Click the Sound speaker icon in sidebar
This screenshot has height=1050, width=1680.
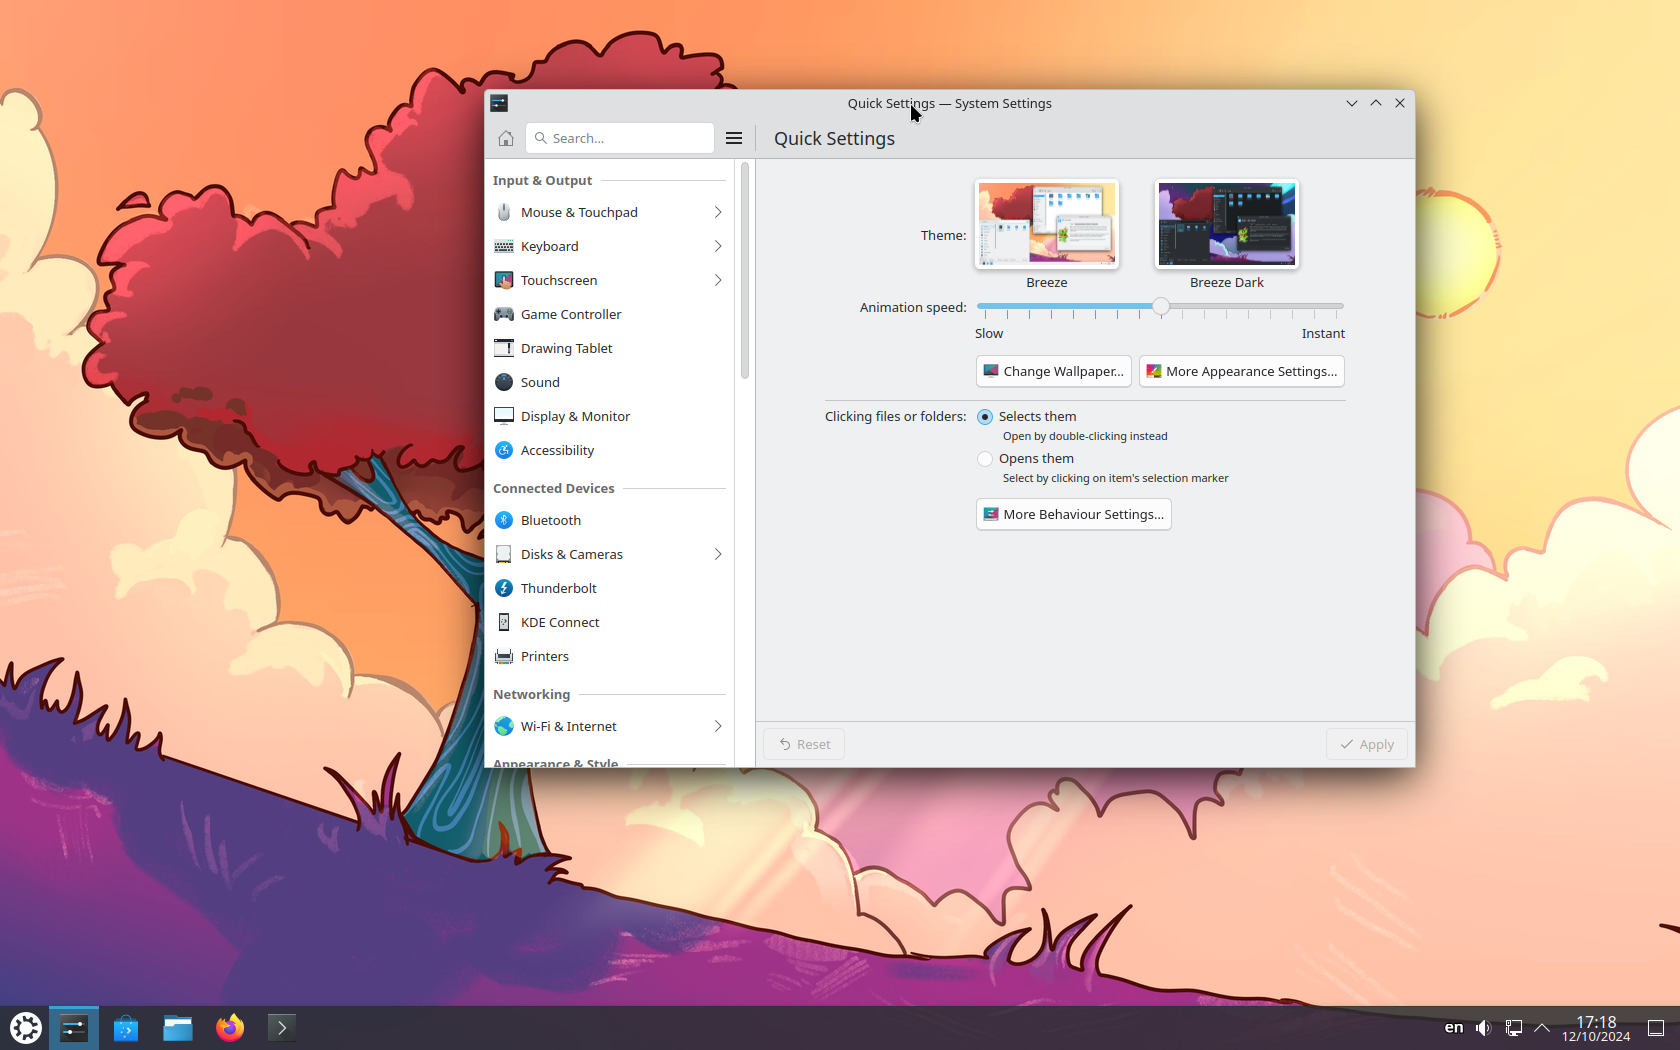point(504,382)
